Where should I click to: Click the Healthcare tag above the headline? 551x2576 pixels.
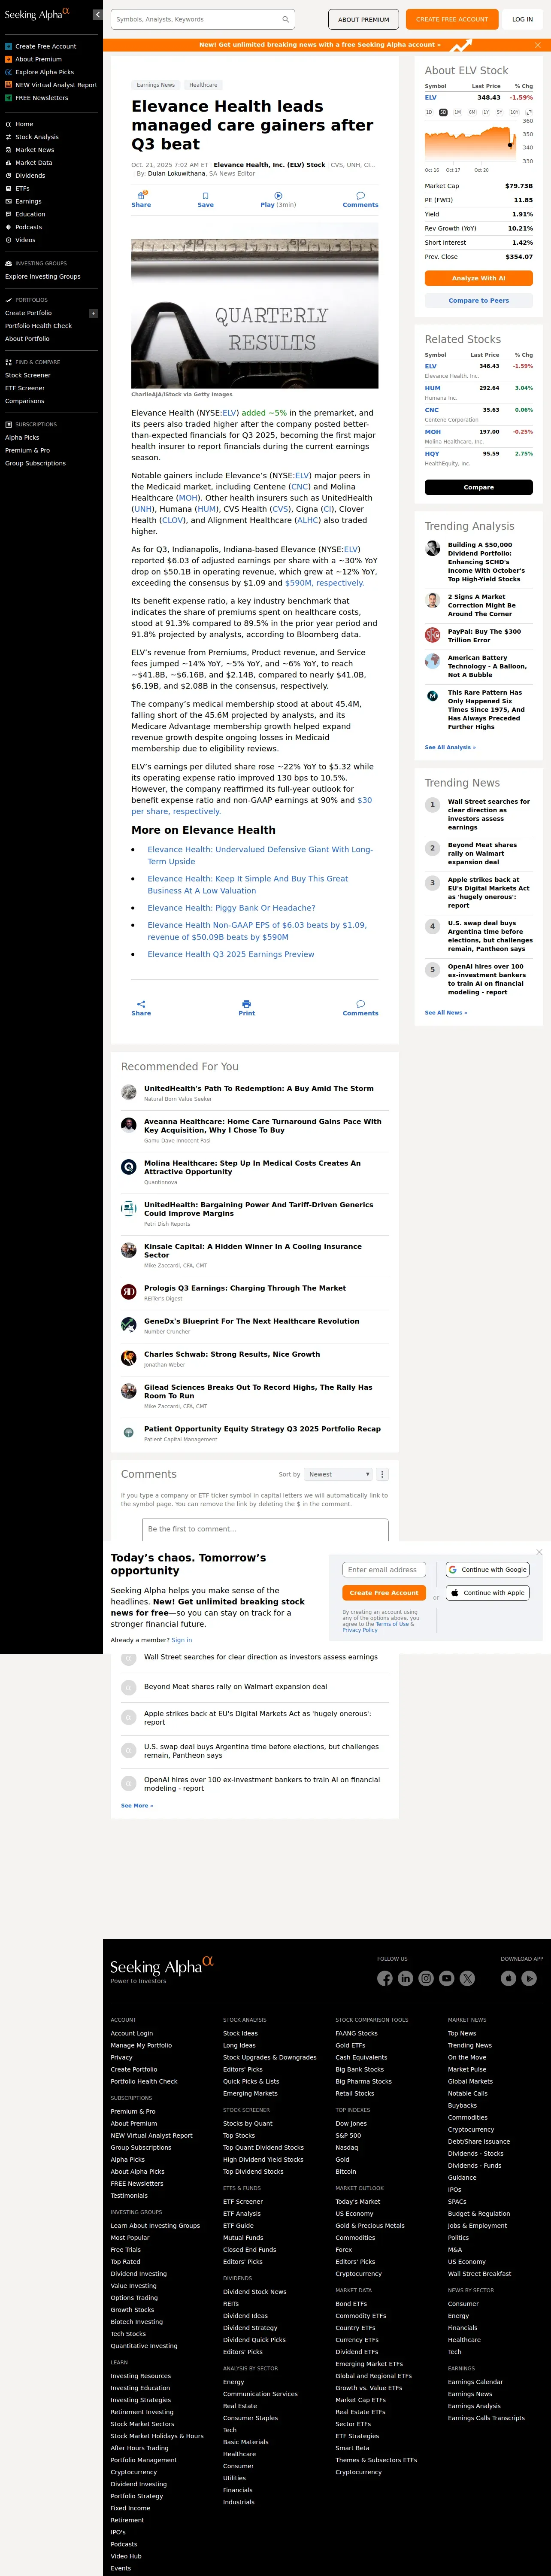coord(203,85)
